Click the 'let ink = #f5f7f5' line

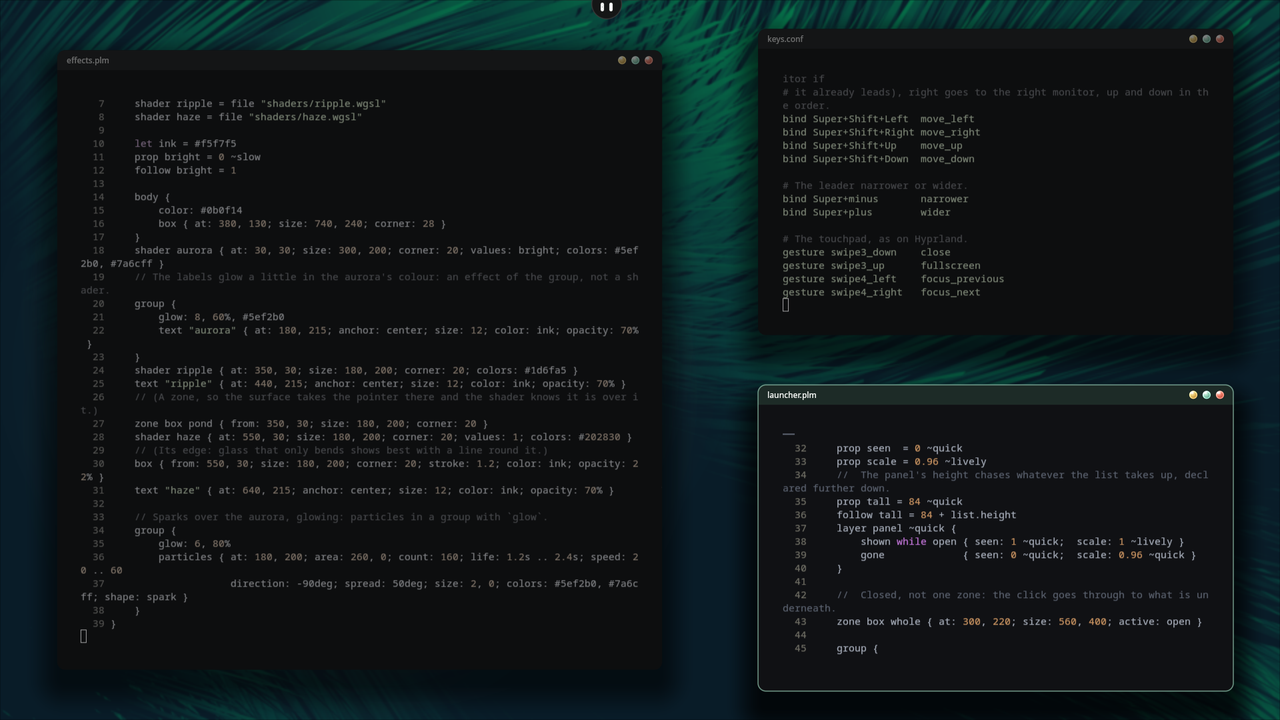186,144
